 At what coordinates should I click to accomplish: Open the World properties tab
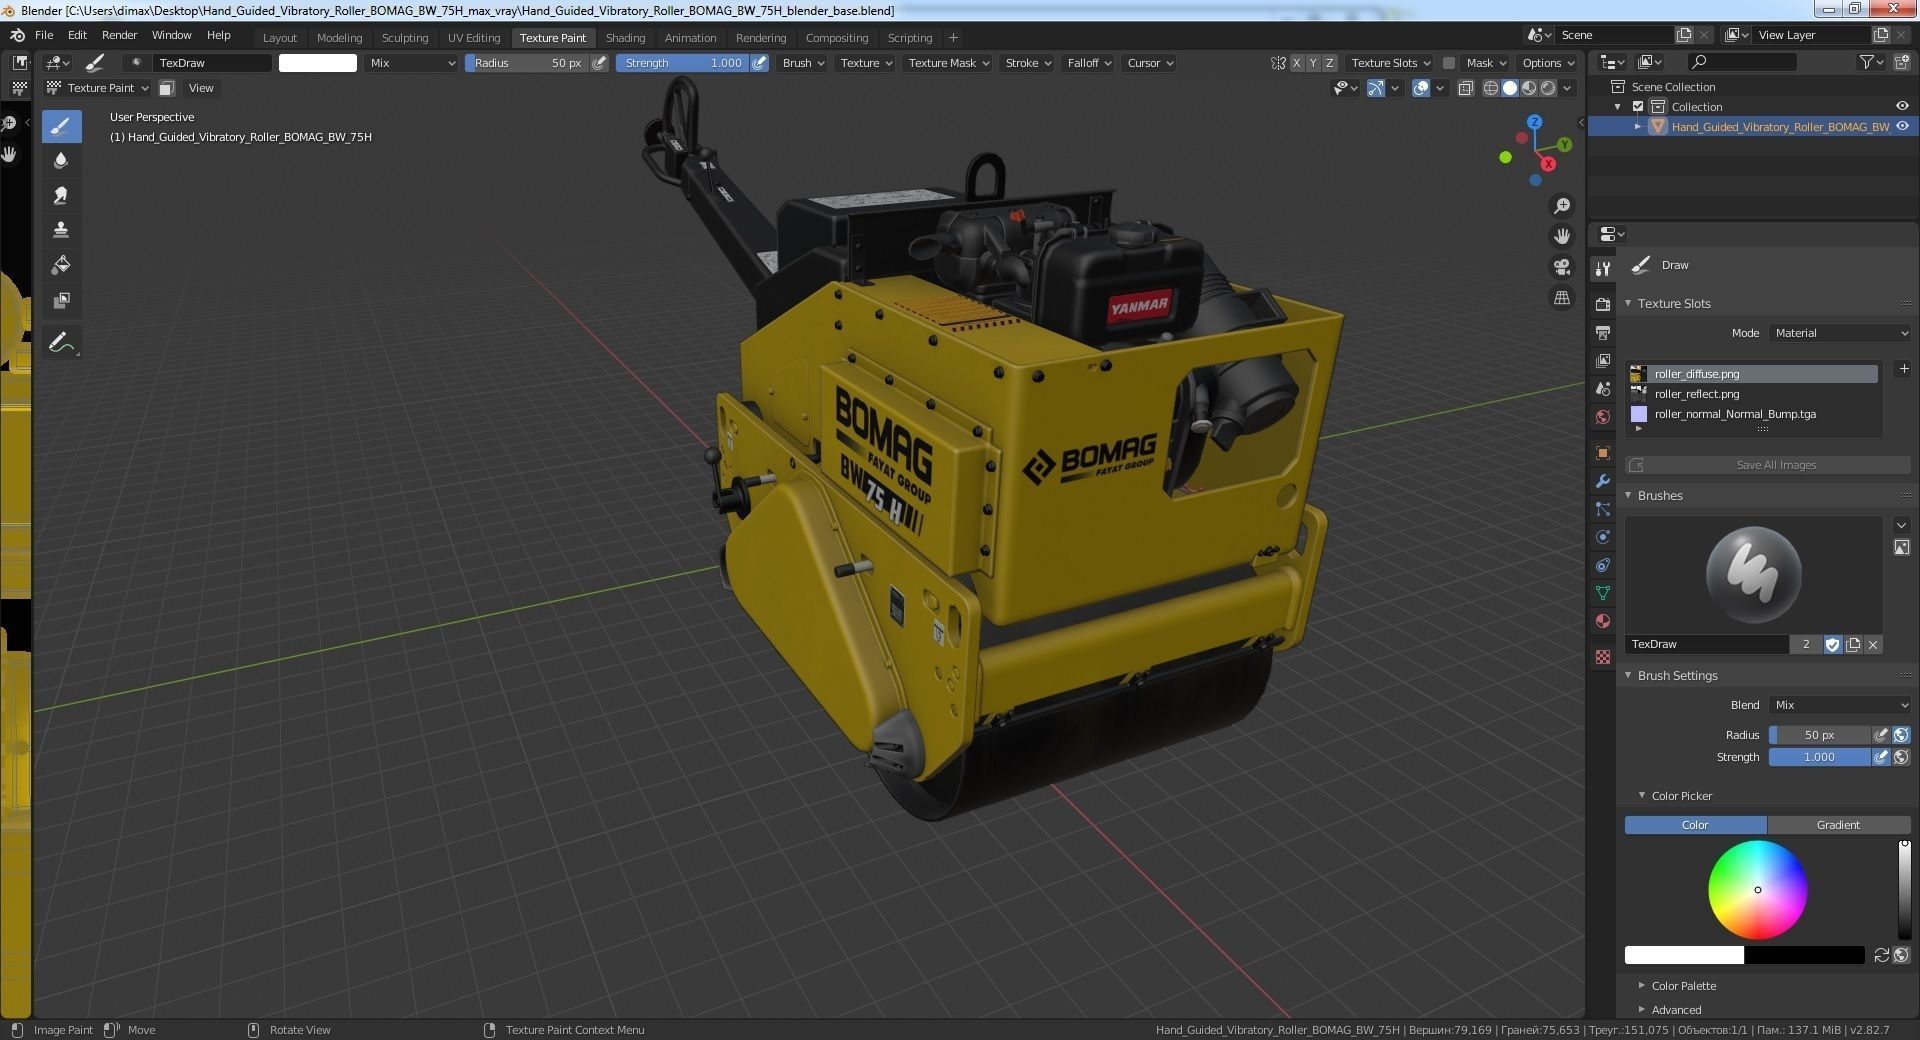coord(1603,416)
